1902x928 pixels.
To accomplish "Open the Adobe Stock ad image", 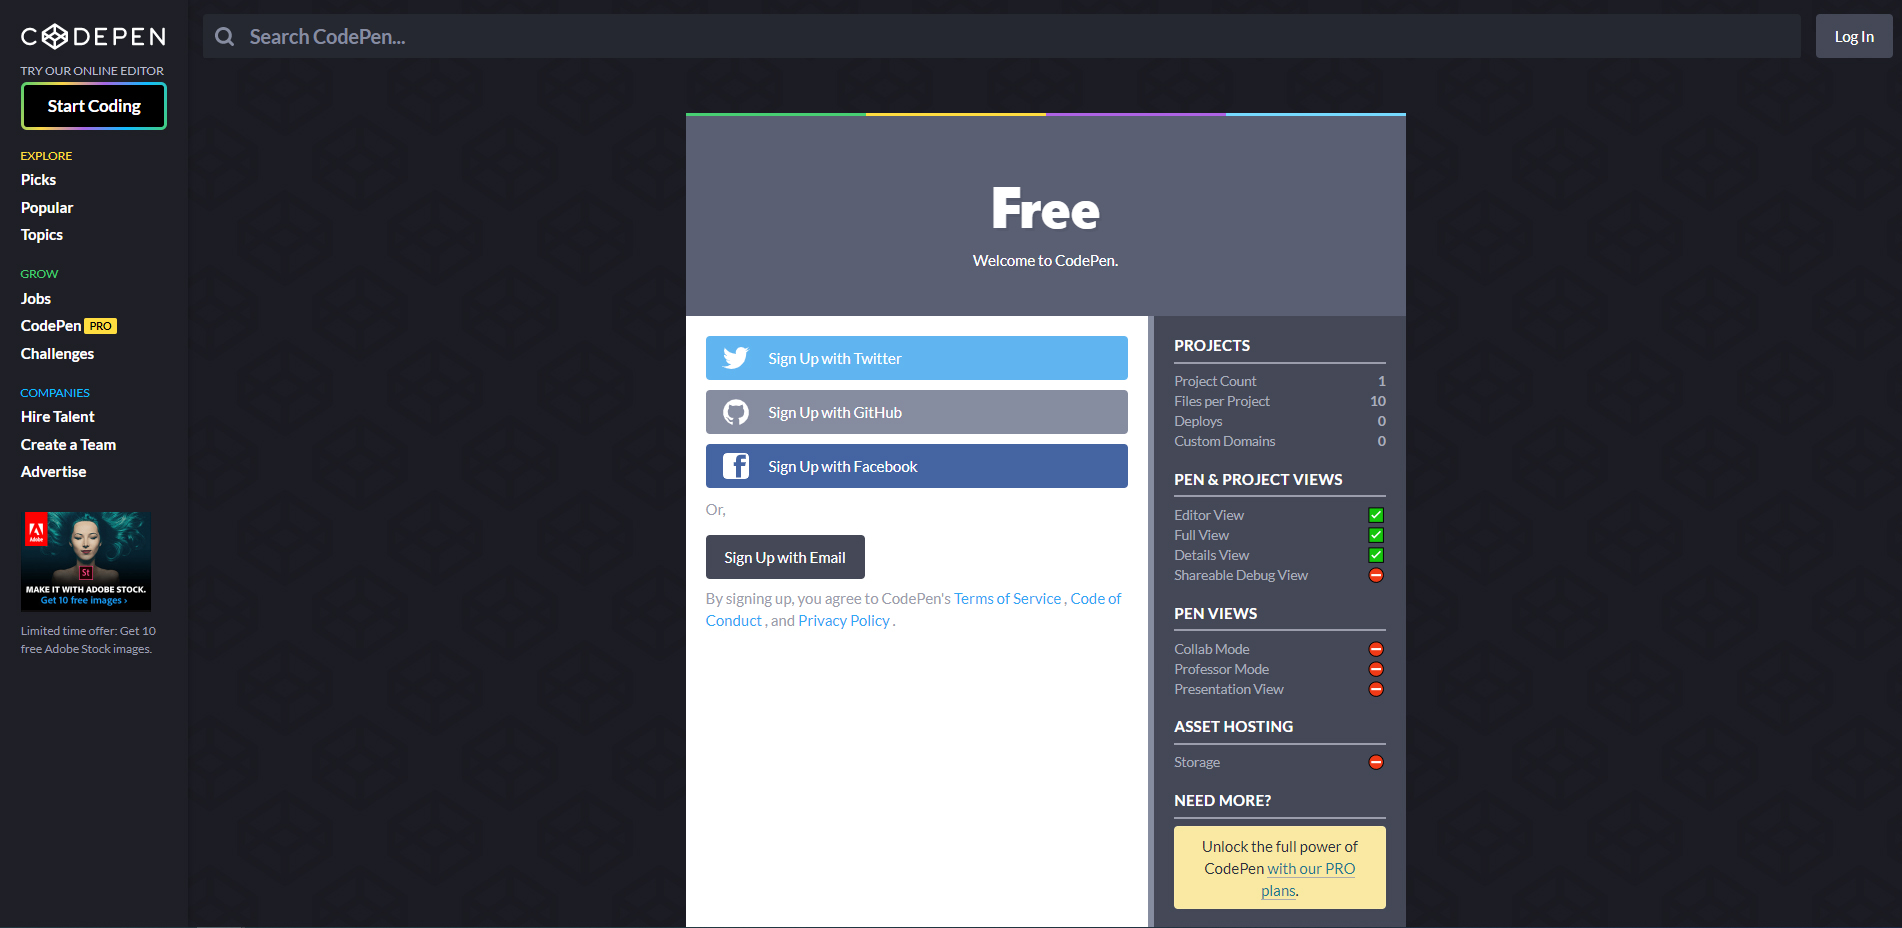I will (86, 561).
